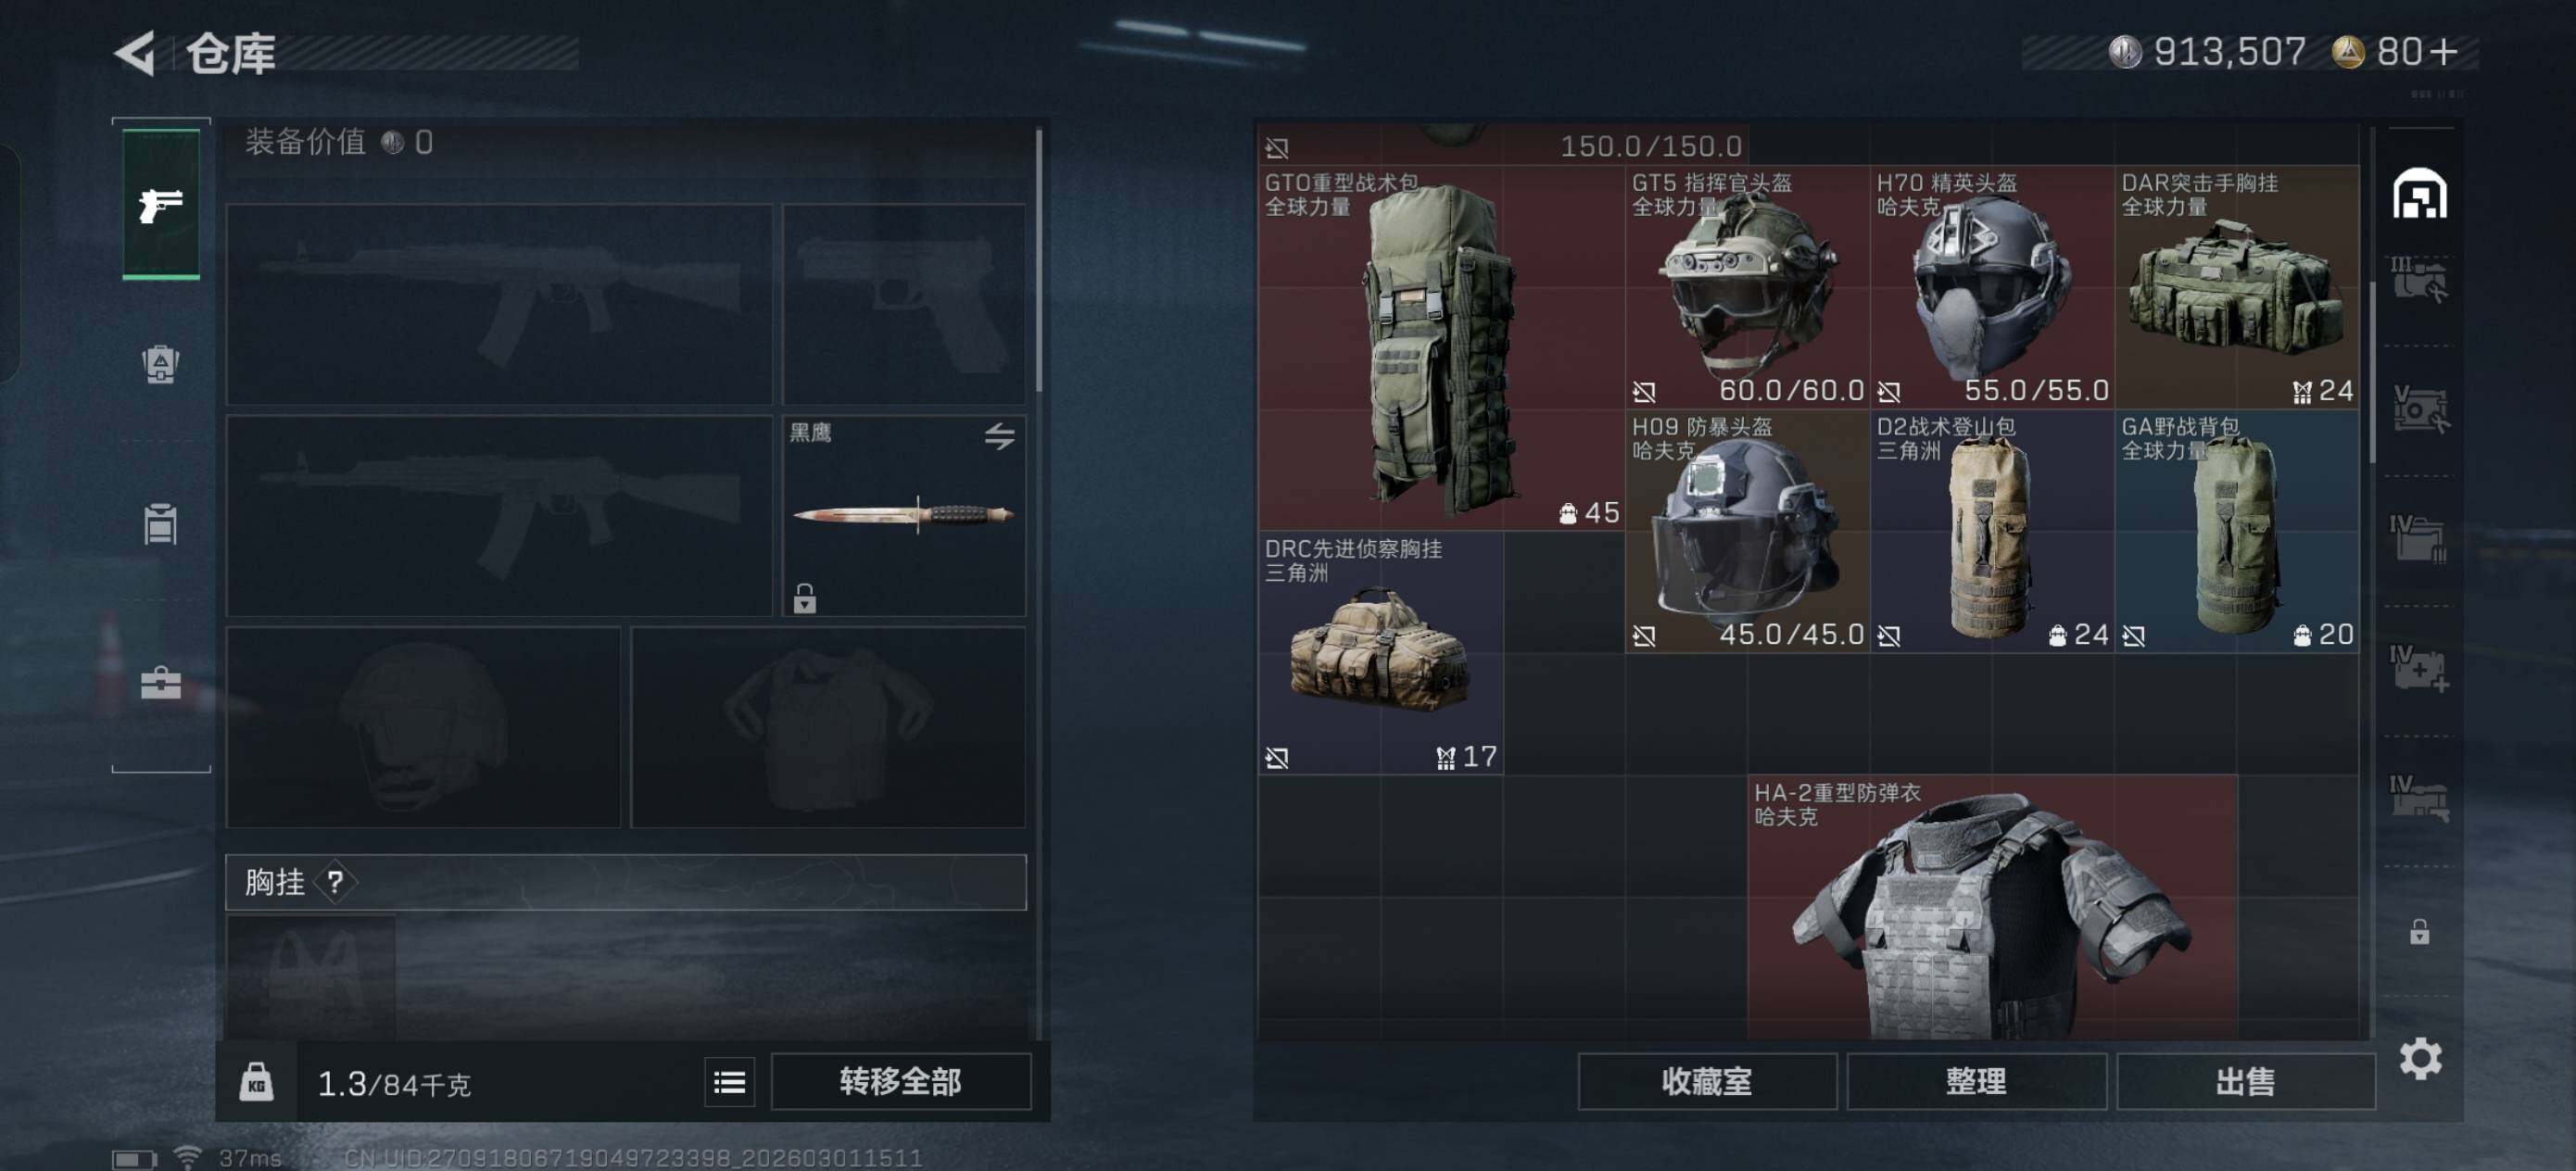Select the HA-2重型防弹衣 armor item
Viewport: 2576px width, 1171px height.
(x=1992, y=907)
